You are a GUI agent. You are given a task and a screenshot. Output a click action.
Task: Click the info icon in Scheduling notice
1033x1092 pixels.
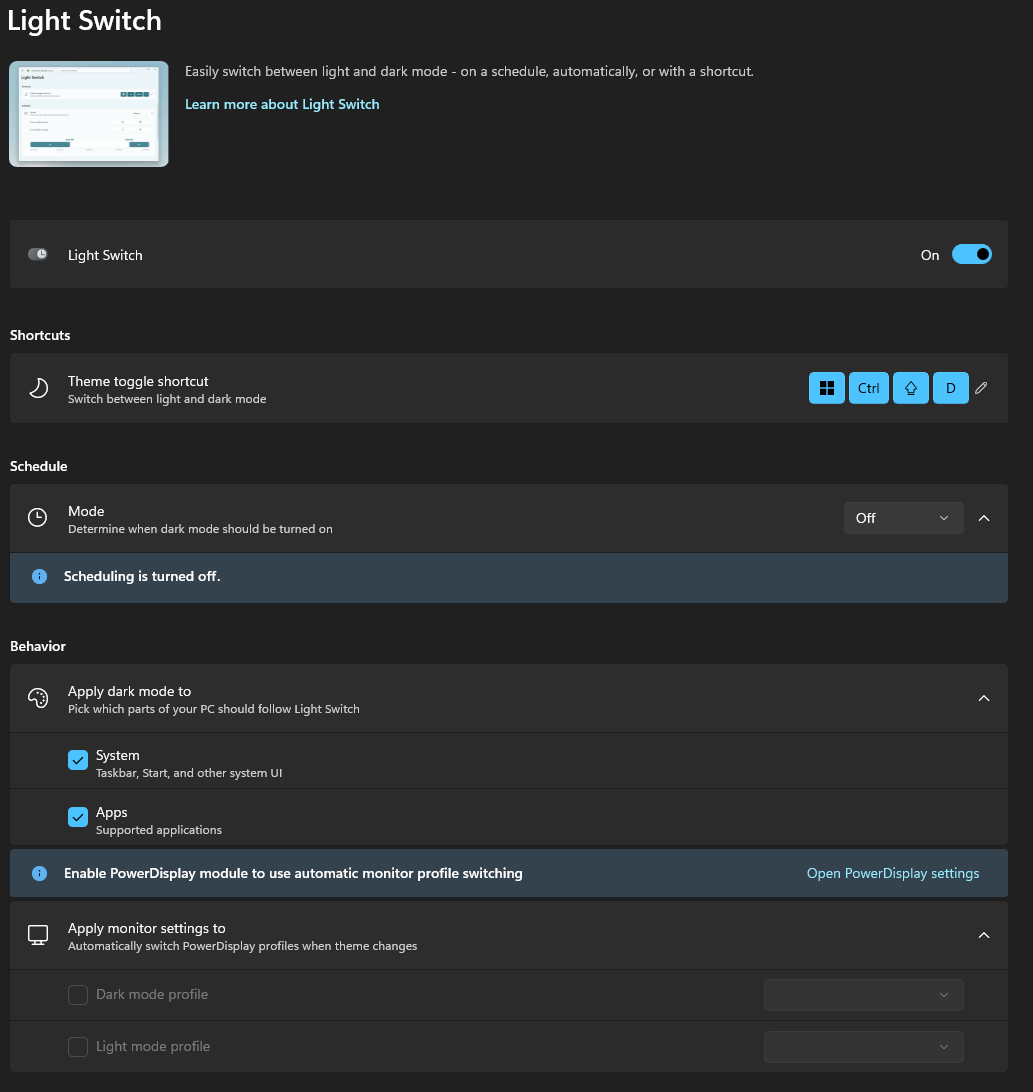tap(40, 577)
